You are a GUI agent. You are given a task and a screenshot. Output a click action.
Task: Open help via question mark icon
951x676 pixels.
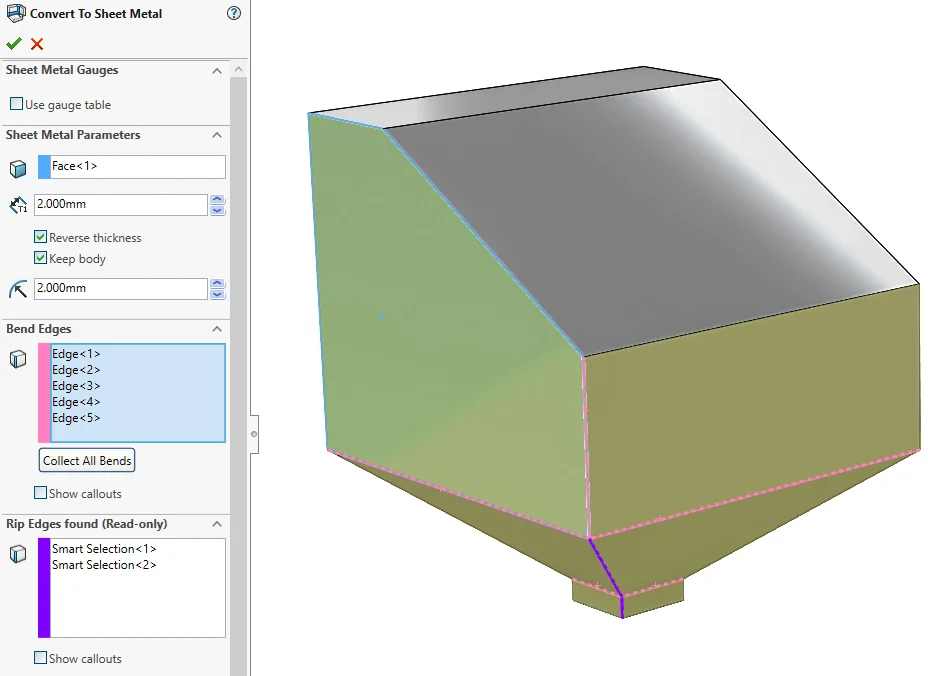point(234,13)
